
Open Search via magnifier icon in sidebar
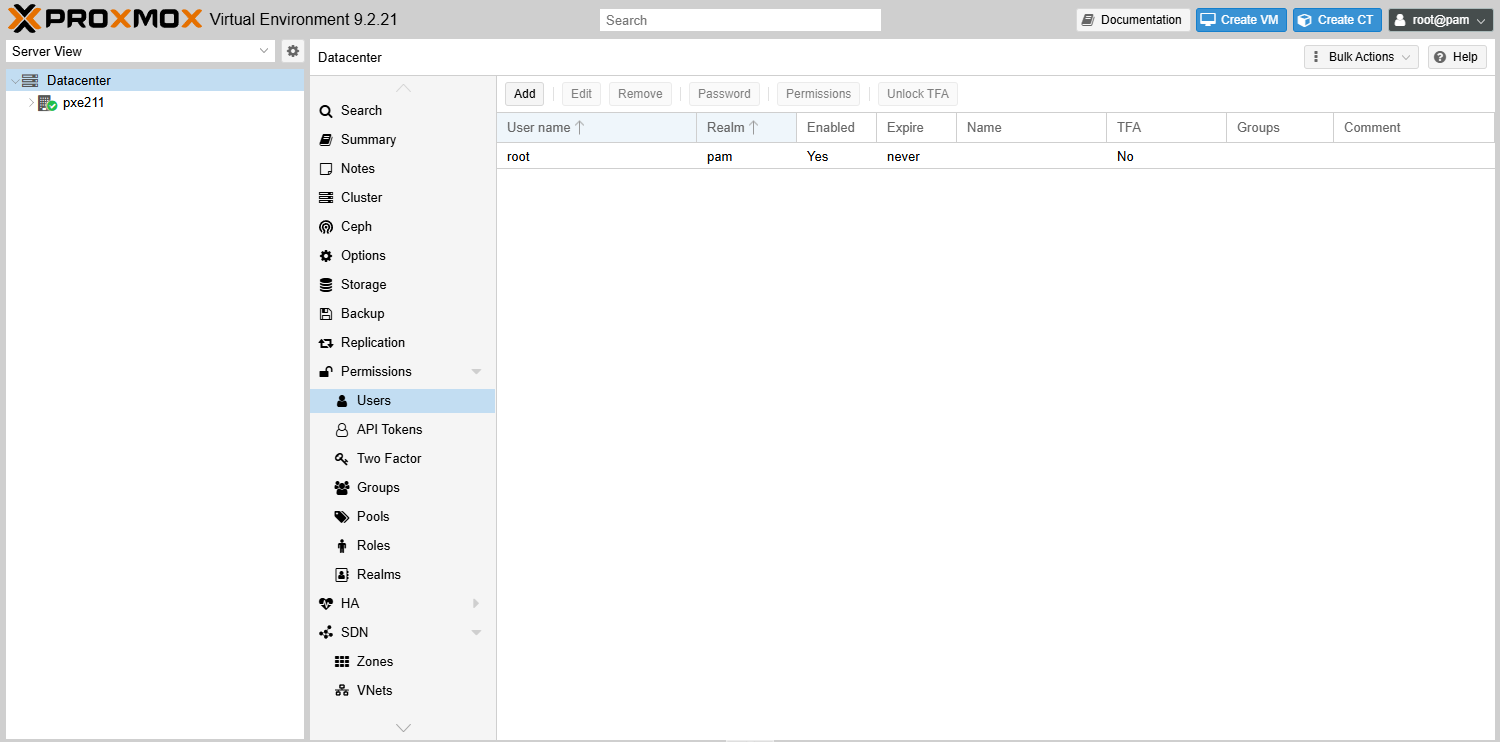(x=326, y=111)
